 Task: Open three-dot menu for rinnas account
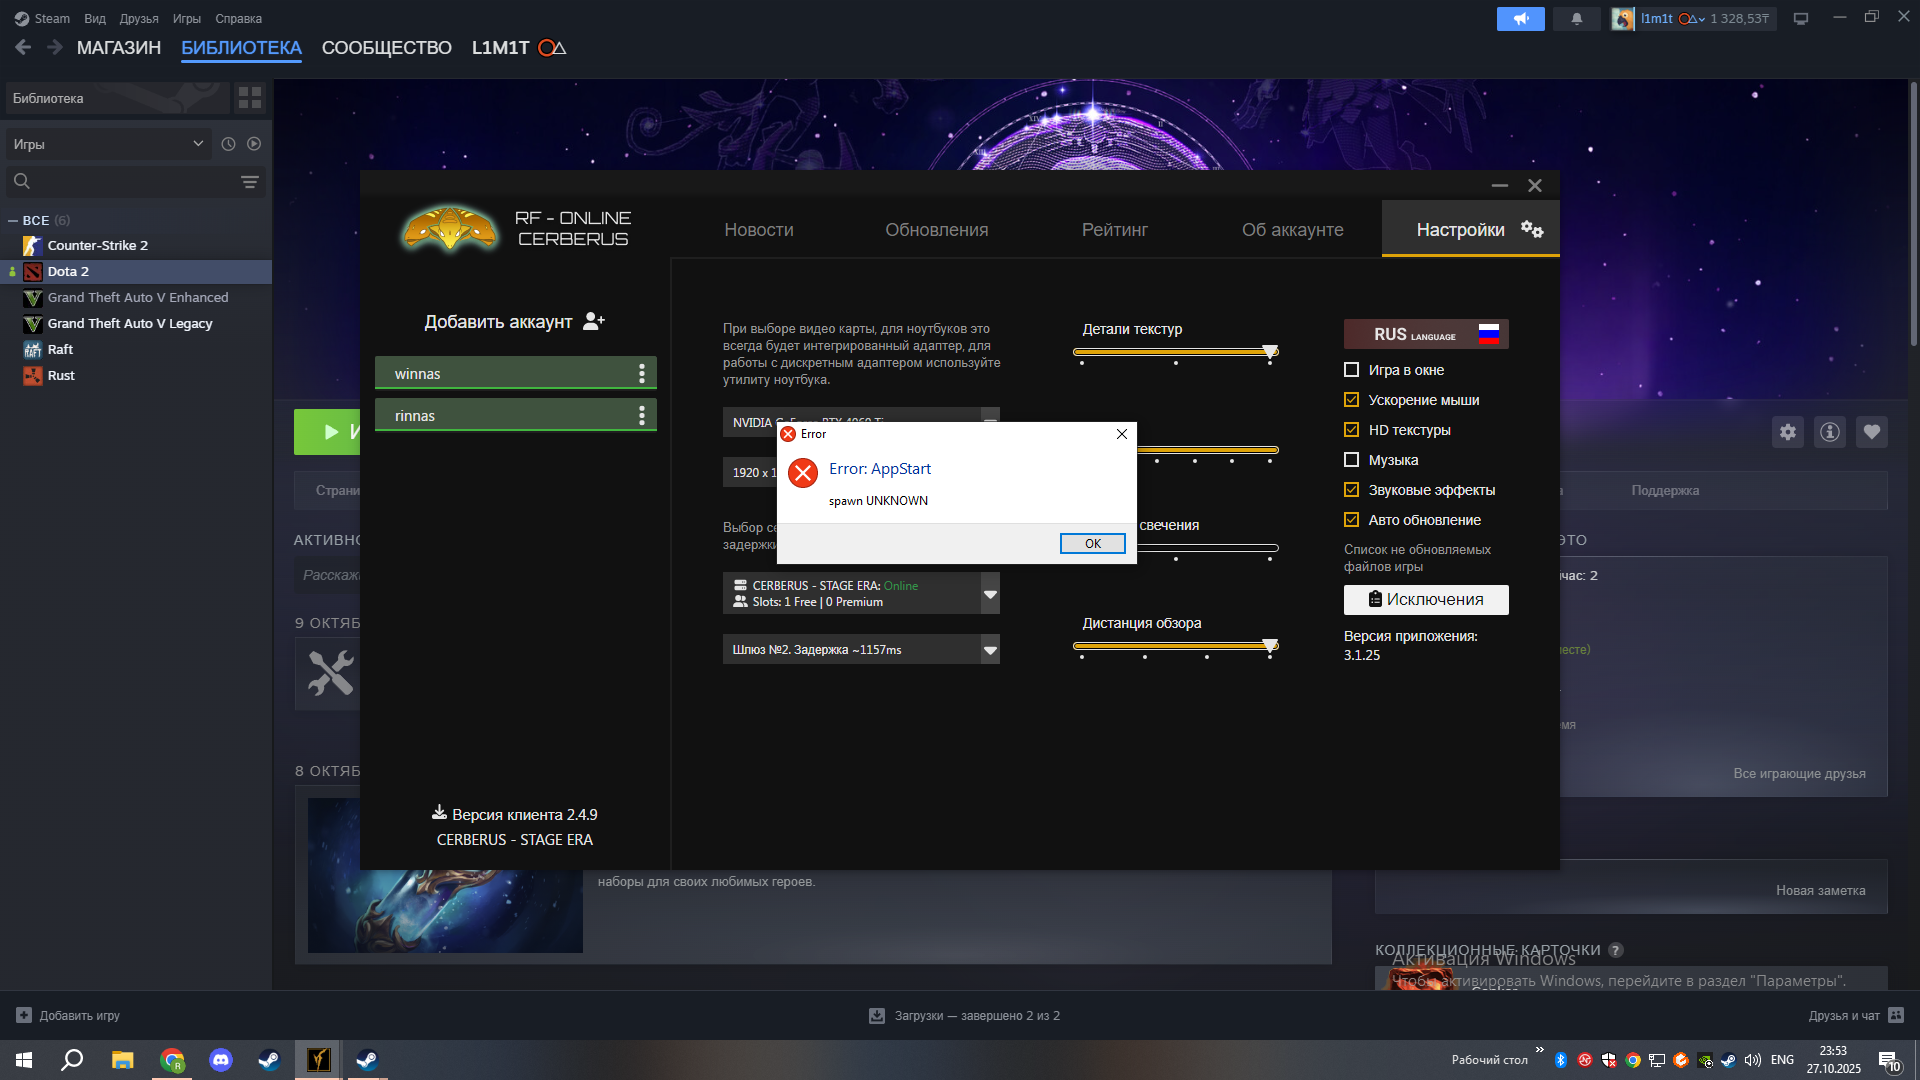point(642,416)
